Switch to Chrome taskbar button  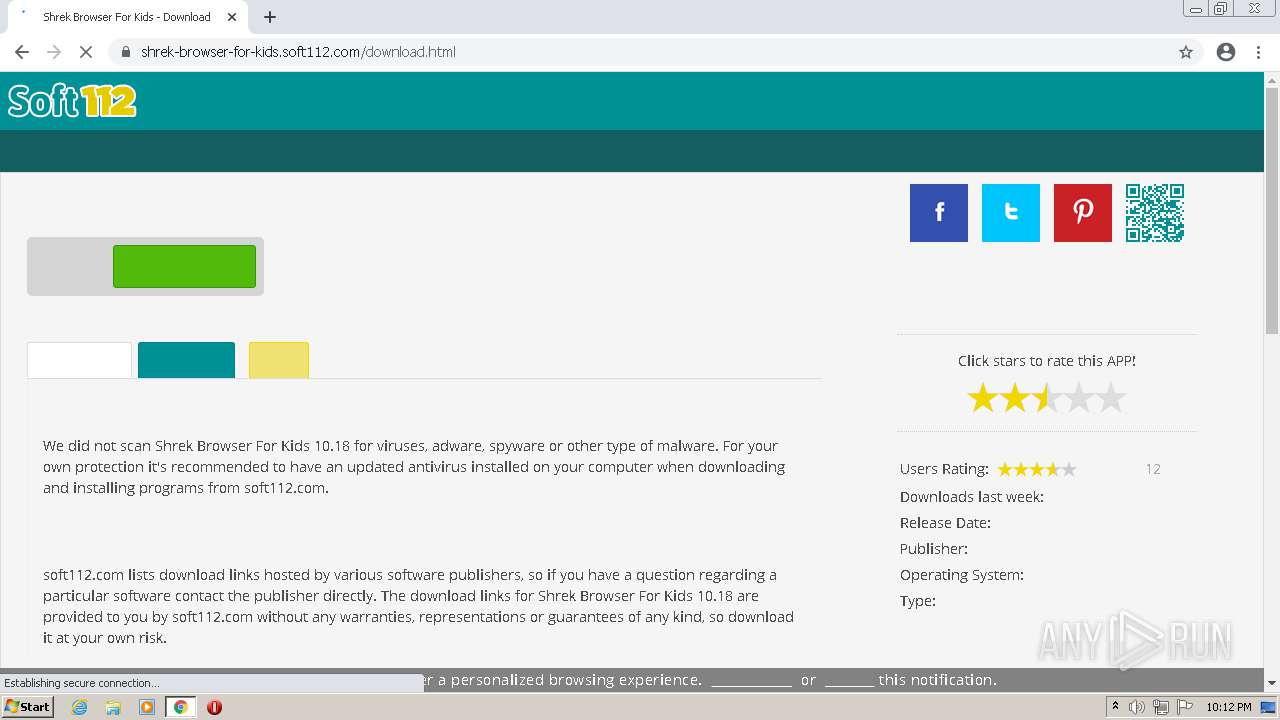coord(180,707)
